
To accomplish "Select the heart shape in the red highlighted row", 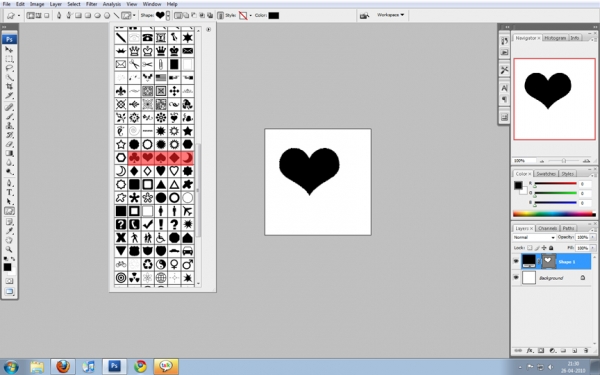I will pyautogui.click(x=148, y=158).
